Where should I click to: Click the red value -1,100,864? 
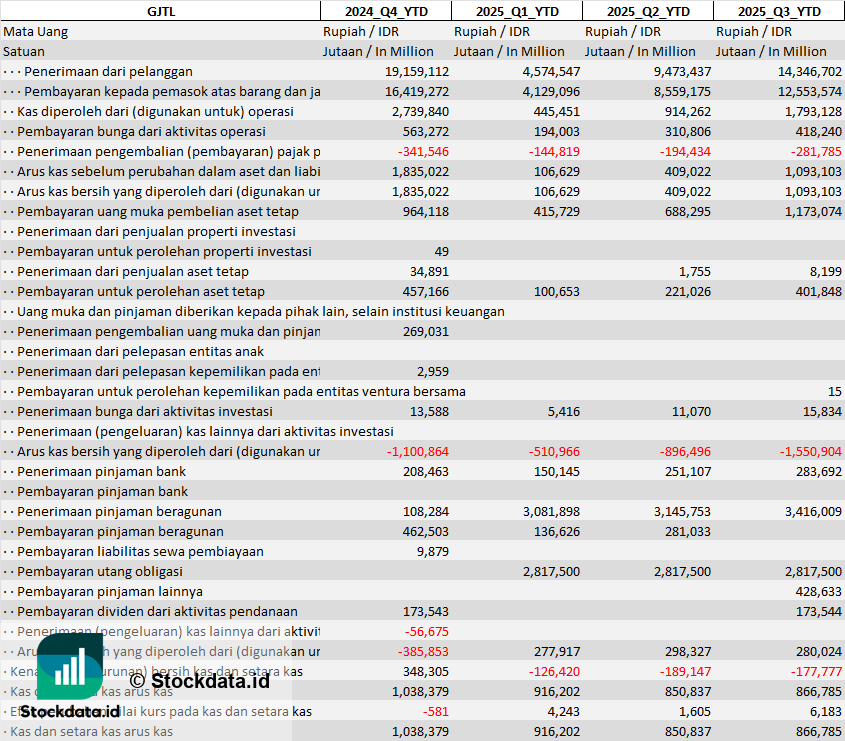pos(418,452)
